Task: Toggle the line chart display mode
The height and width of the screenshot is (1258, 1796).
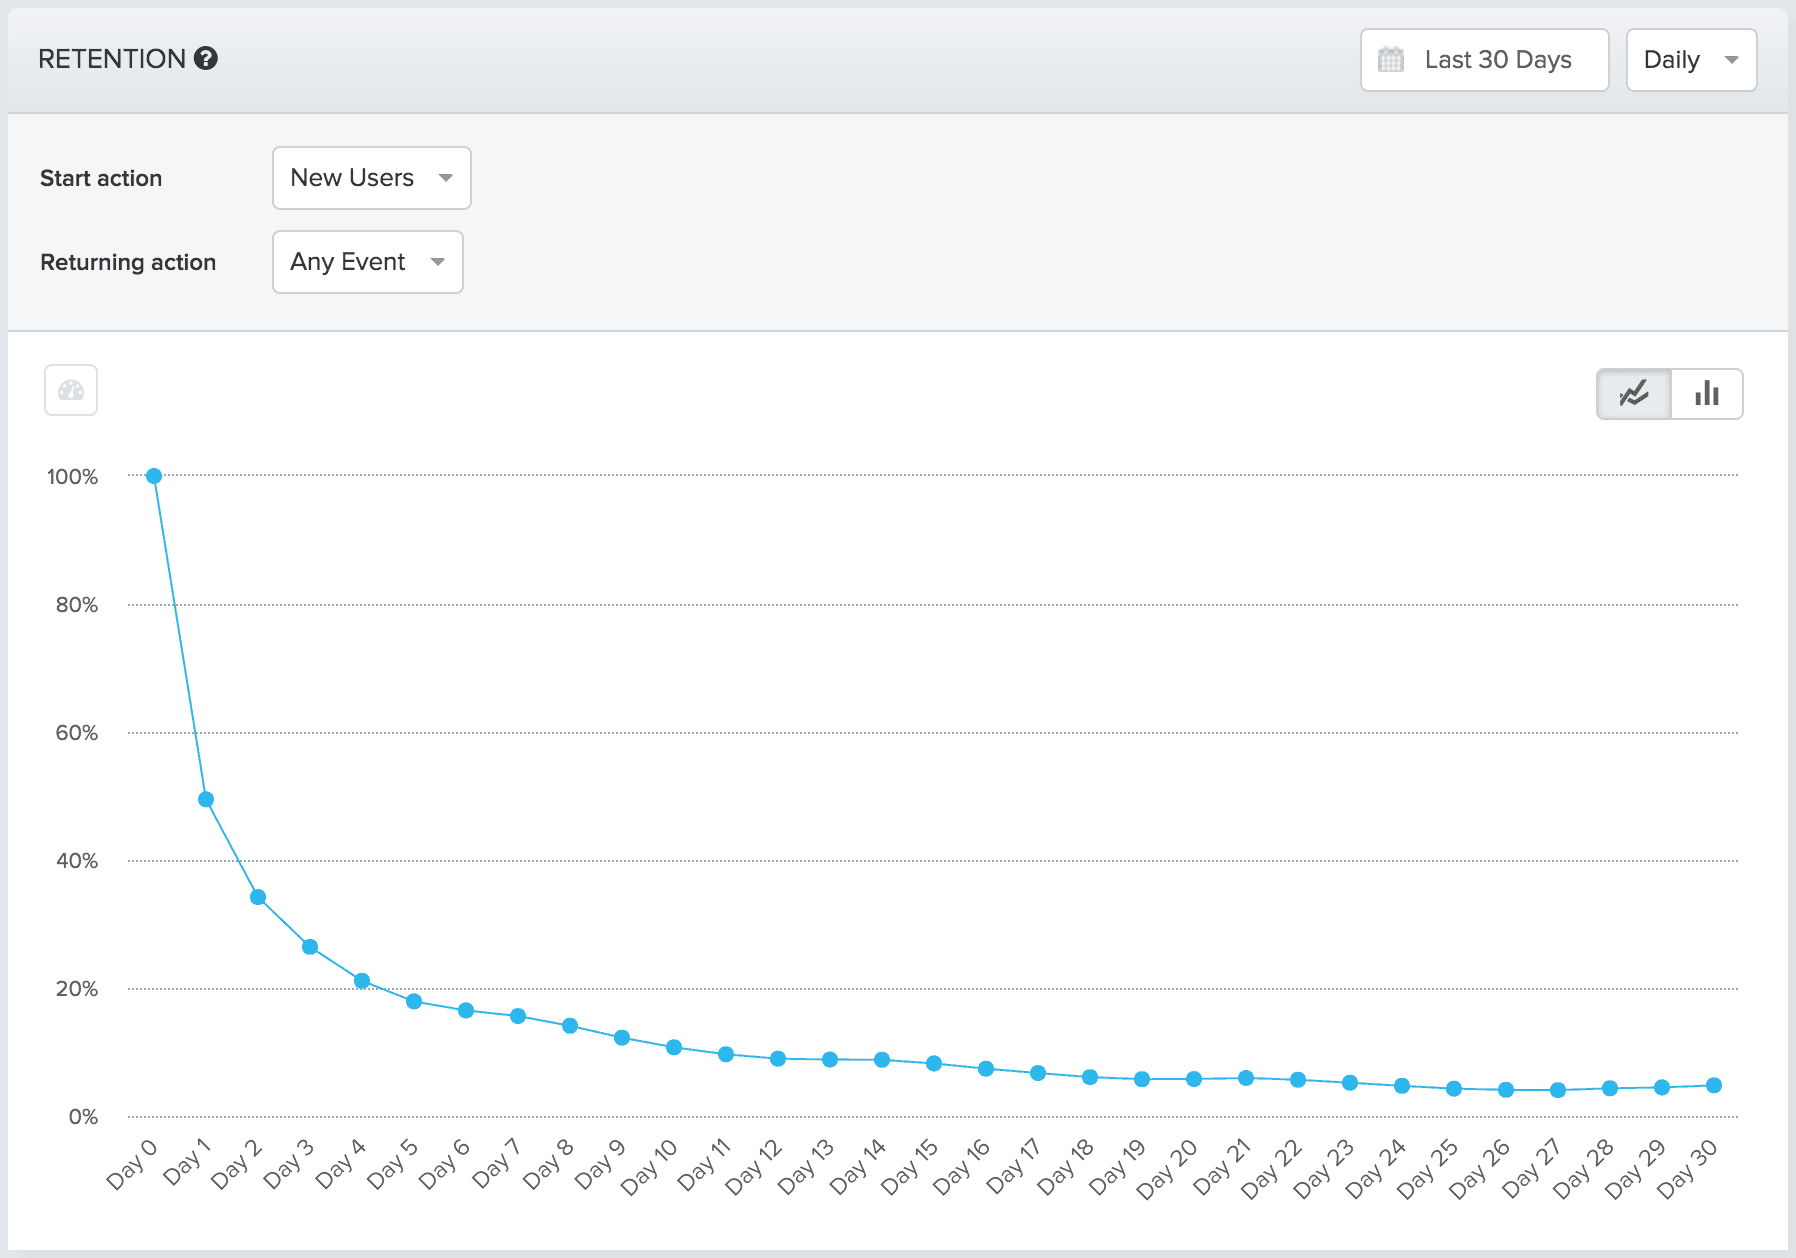Action: click(x=1633, y=394)
